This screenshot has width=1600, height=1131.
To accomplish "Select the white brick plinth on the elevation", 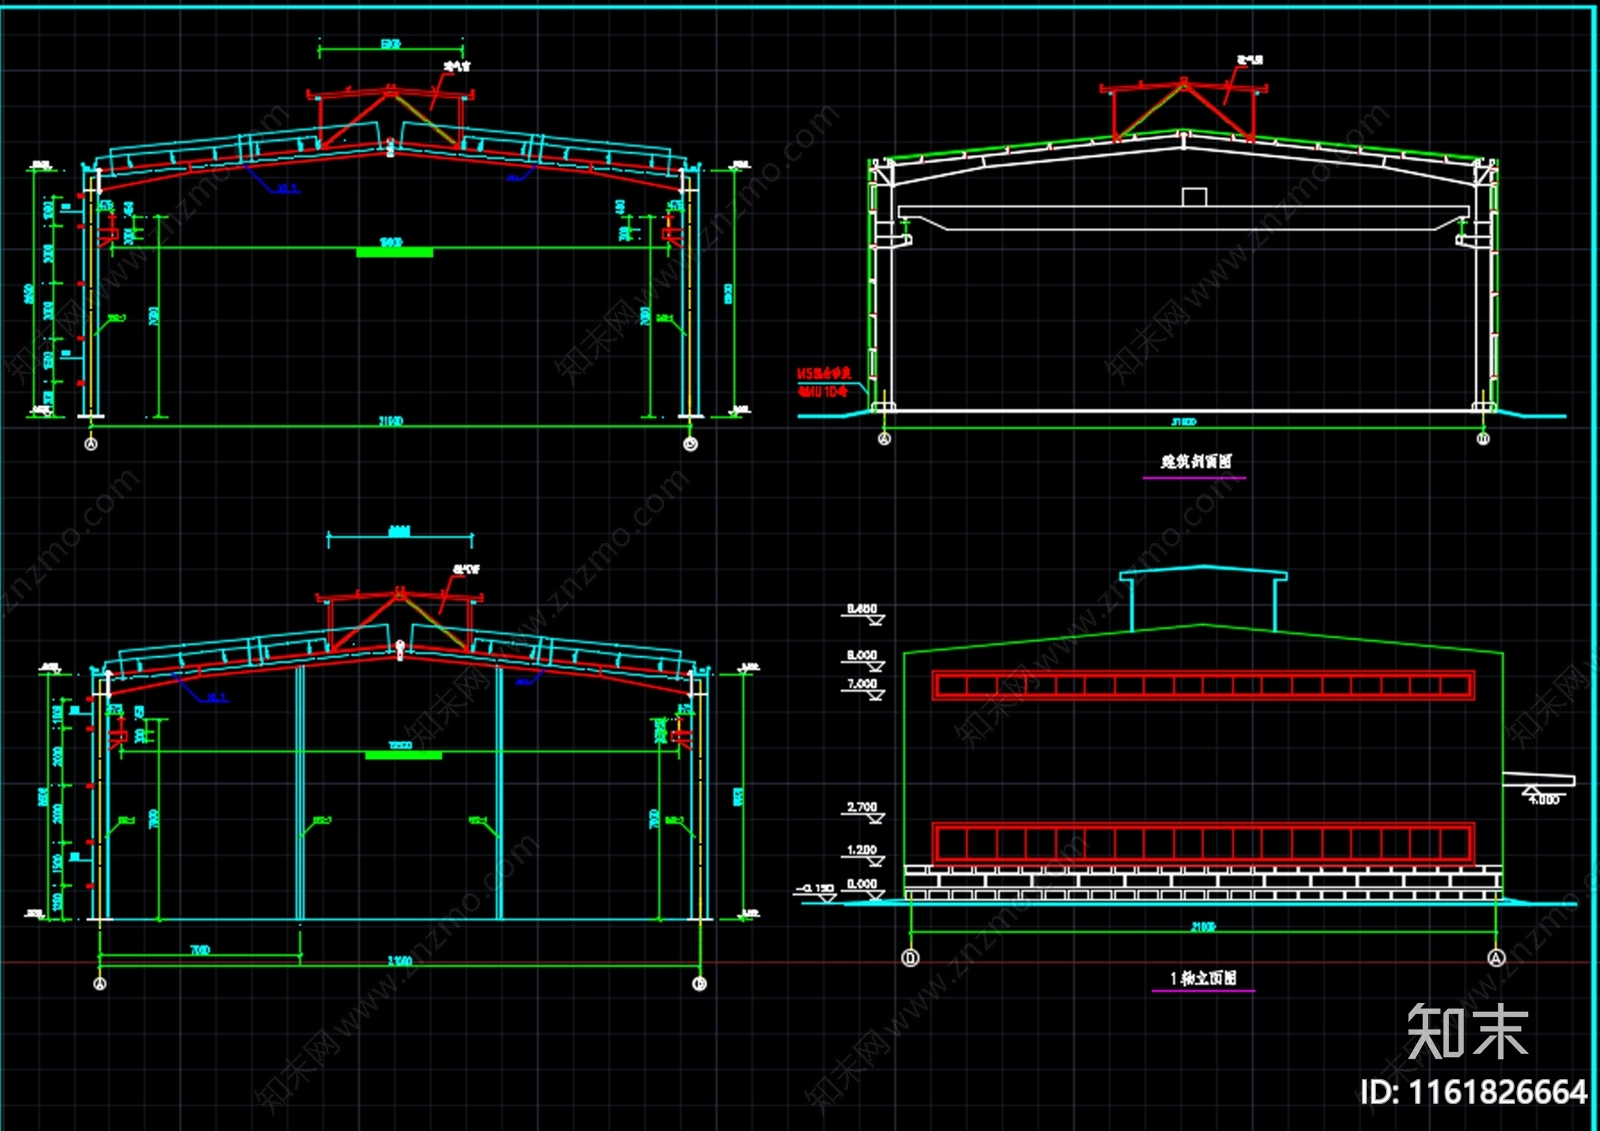I will tap(1203, 882).
